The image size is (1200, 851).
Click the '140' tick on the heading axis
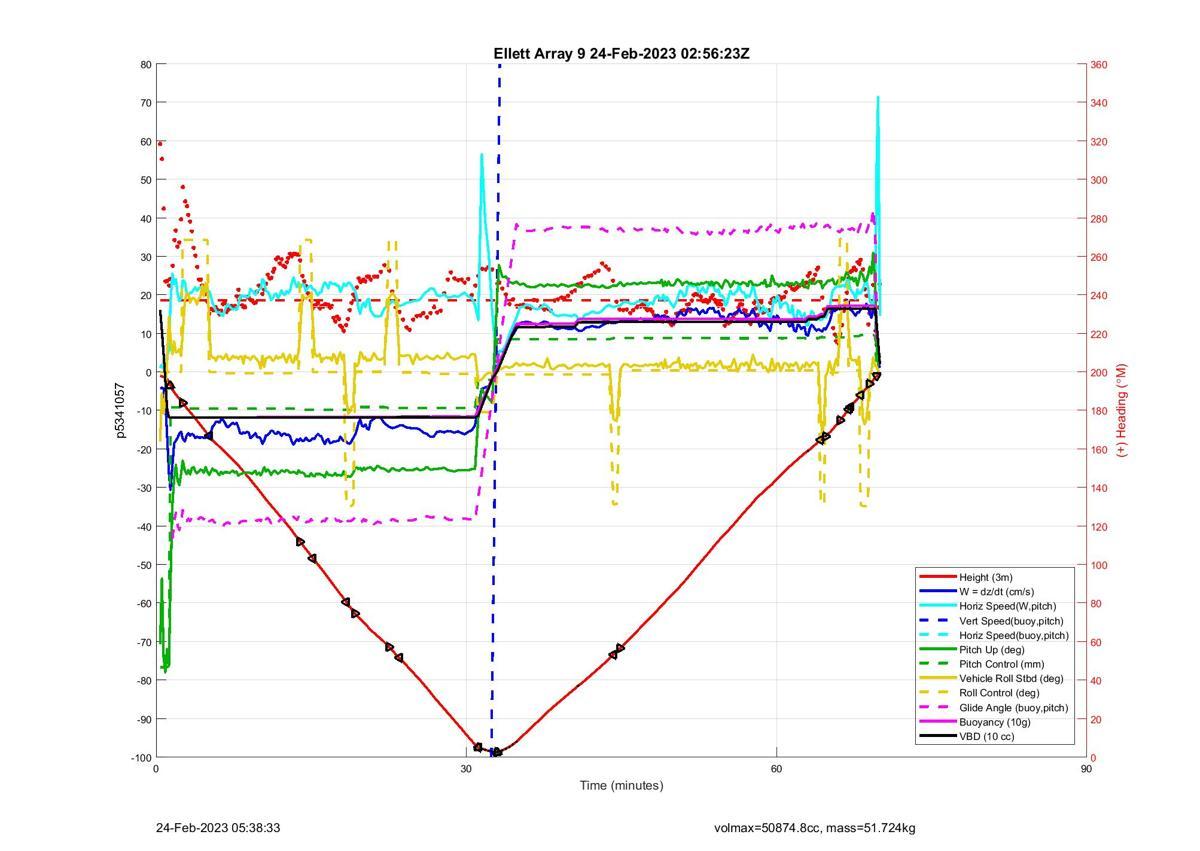[1098, 488]
